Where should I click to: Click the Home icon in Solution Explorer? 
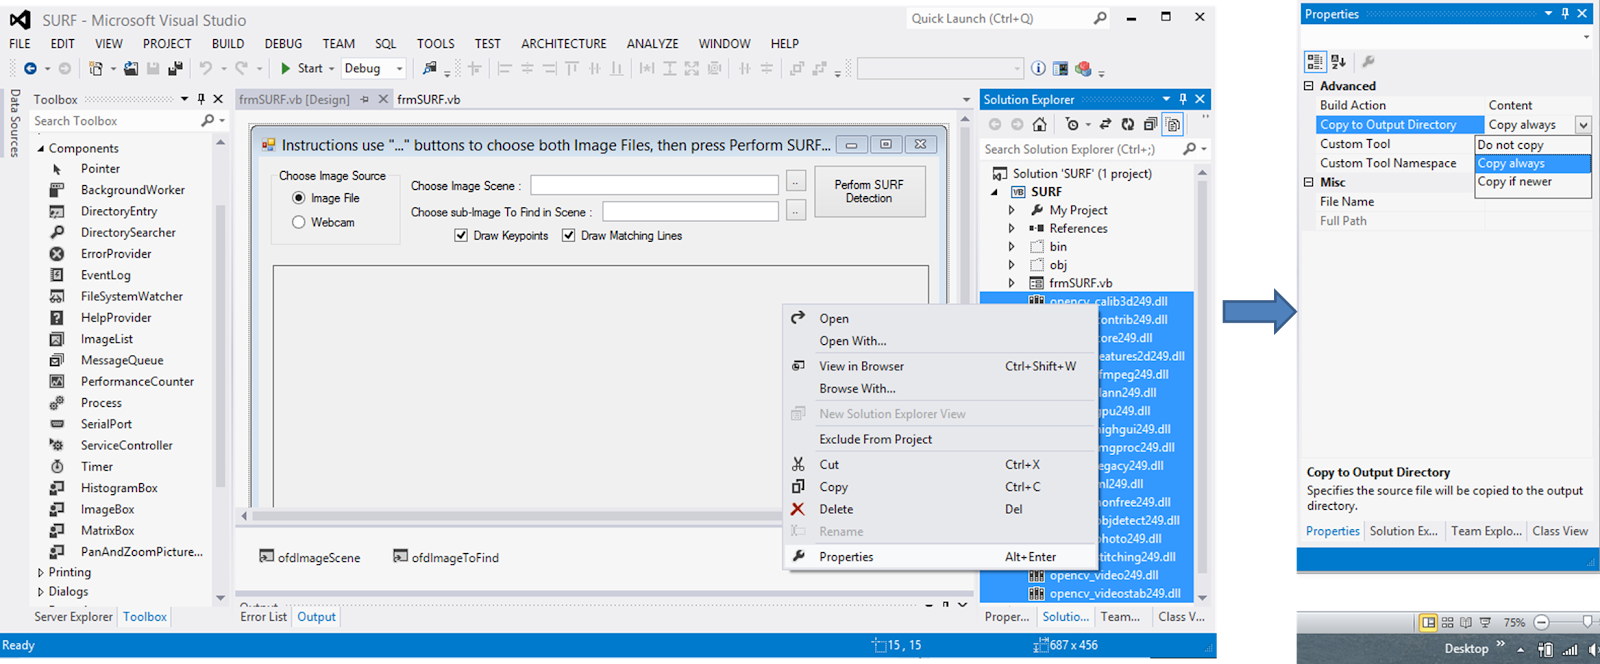[x=1040, y=124]
